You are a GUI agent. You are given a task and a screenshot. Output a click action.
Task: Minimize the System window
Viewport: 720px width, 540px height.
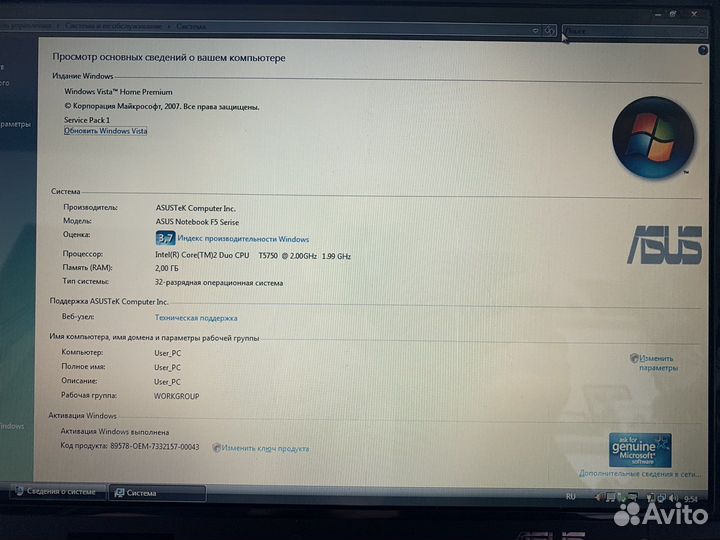pos(658,14)
